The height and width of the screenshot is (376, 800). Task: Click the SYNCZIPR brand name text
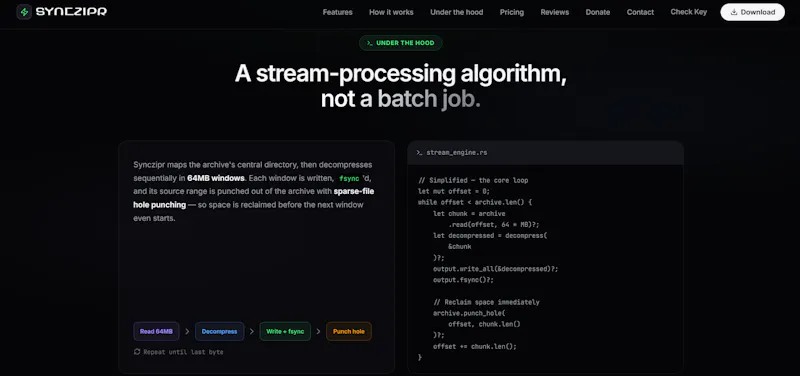coord(71,12)
